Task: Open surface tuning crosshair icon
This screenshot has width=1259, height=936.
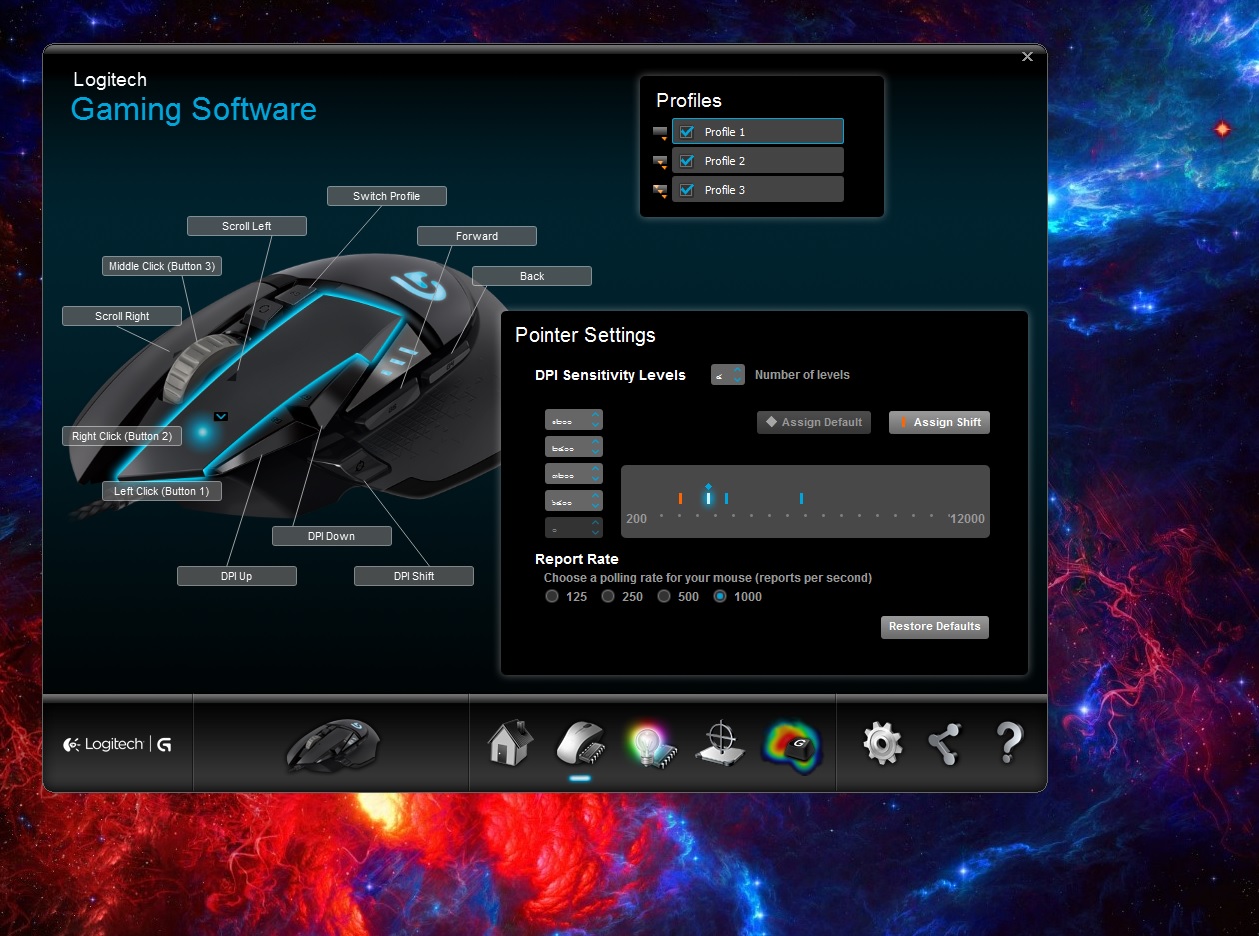Action: click(x=721, y=745)
